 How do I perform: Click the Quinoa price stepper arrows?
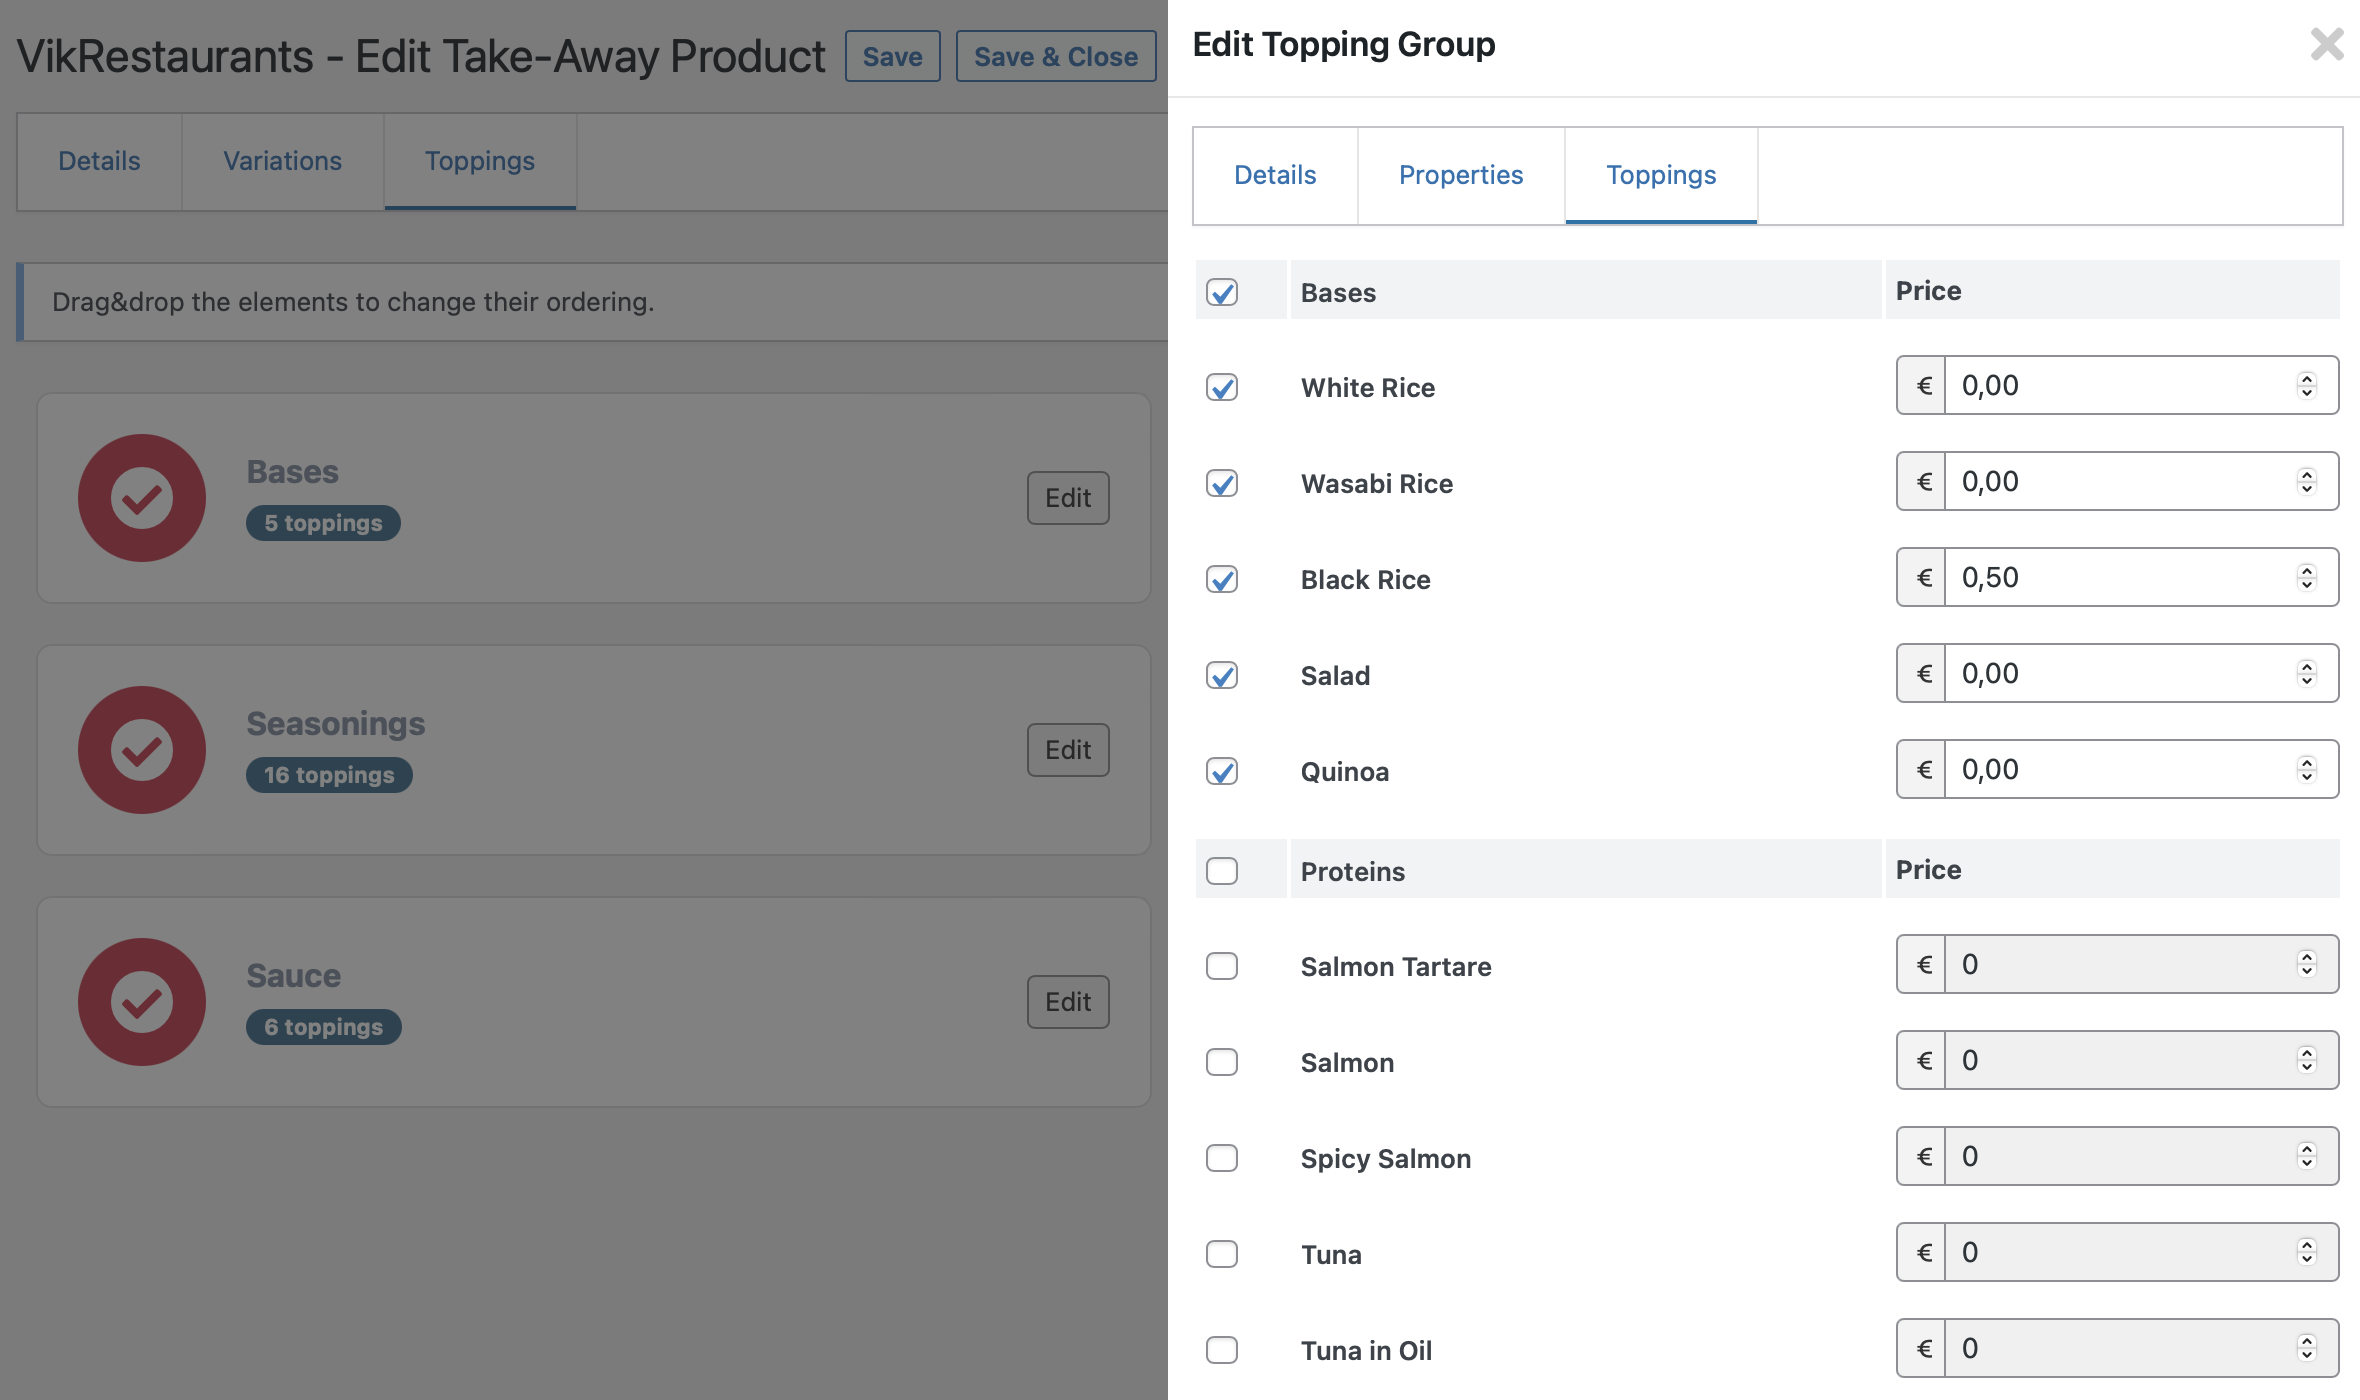click(2307, 769)
